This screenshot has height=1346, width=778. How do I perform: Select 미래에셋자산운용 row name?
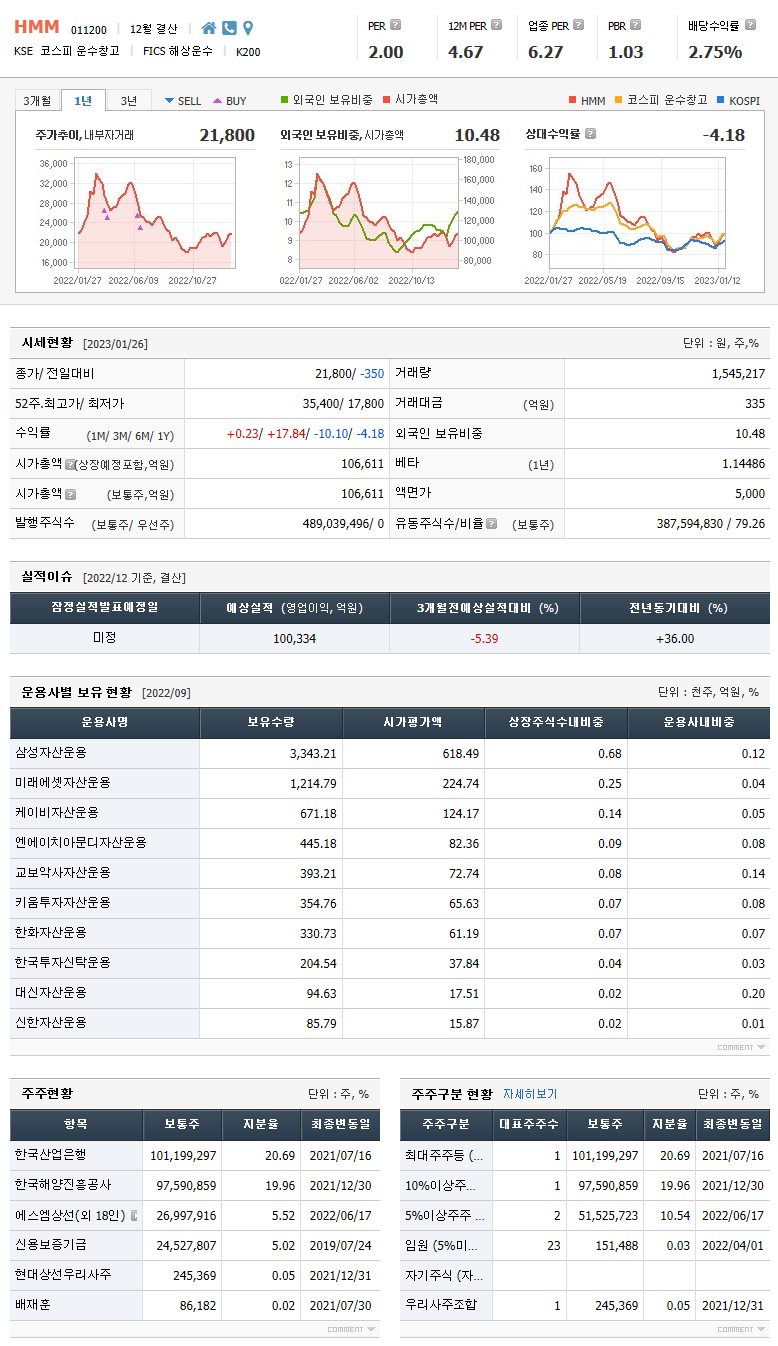63,783
